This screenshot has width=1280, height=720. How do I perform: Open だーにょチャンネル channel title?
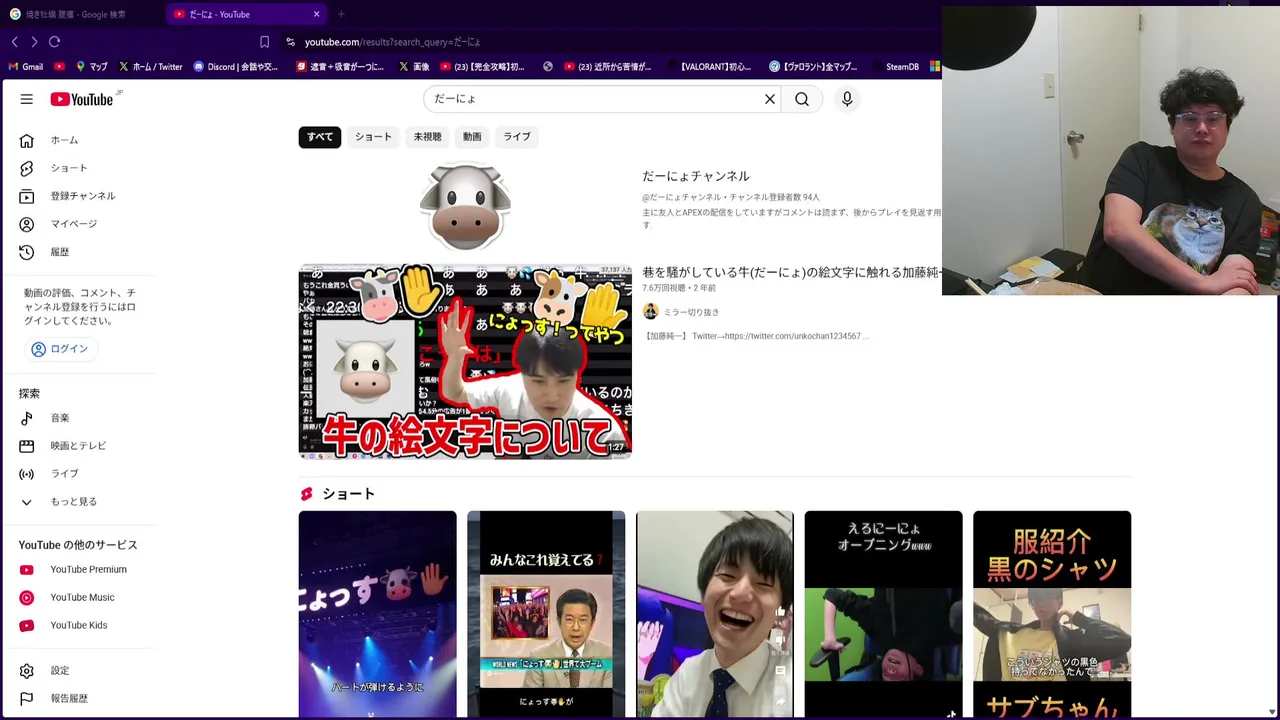coord(695,176)
